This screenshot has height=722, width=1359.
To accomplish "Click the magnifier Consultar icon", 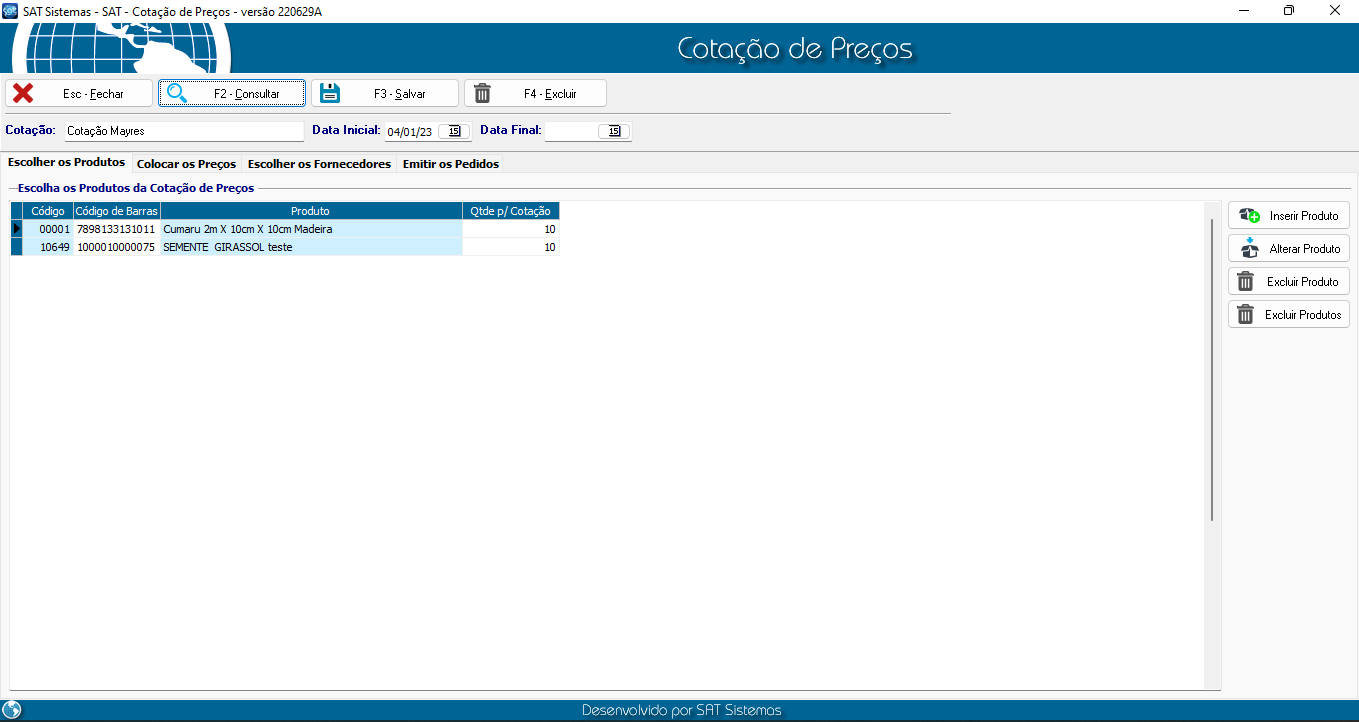I will point(177,94).
